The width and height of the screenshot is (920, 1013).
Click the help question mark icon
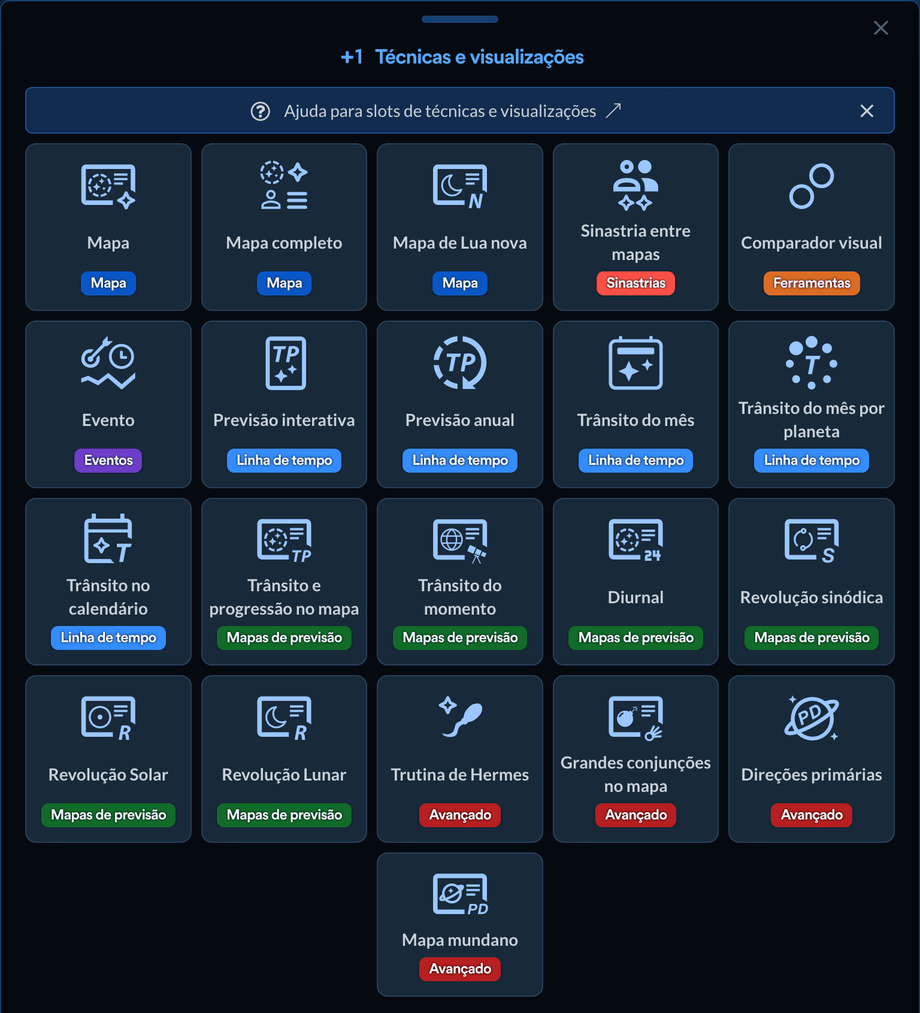click(x=260, y=111)
